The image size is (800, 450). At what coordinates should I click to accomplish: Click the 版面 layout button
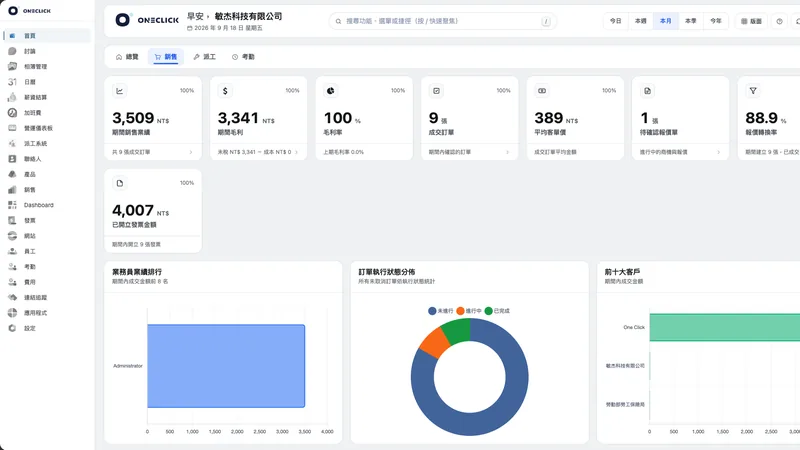click(752, 21)
